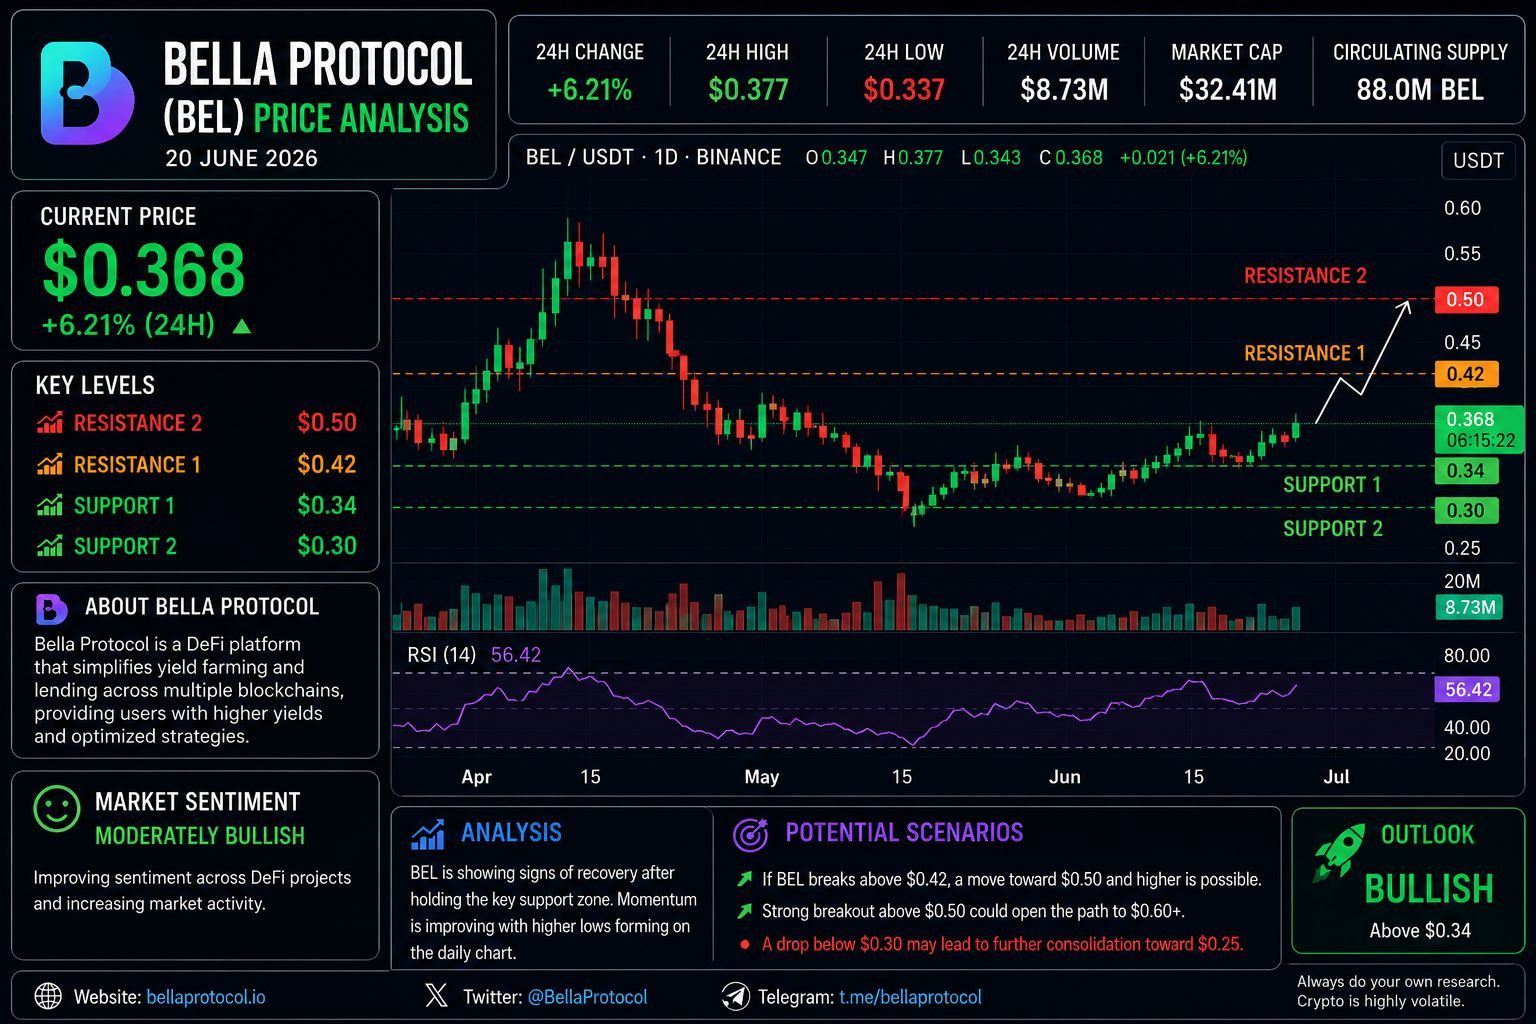Click the $0.30 value in Key Levels
The height and width of the screenshot is (1024, 1536).
click(x=327, y=546)
